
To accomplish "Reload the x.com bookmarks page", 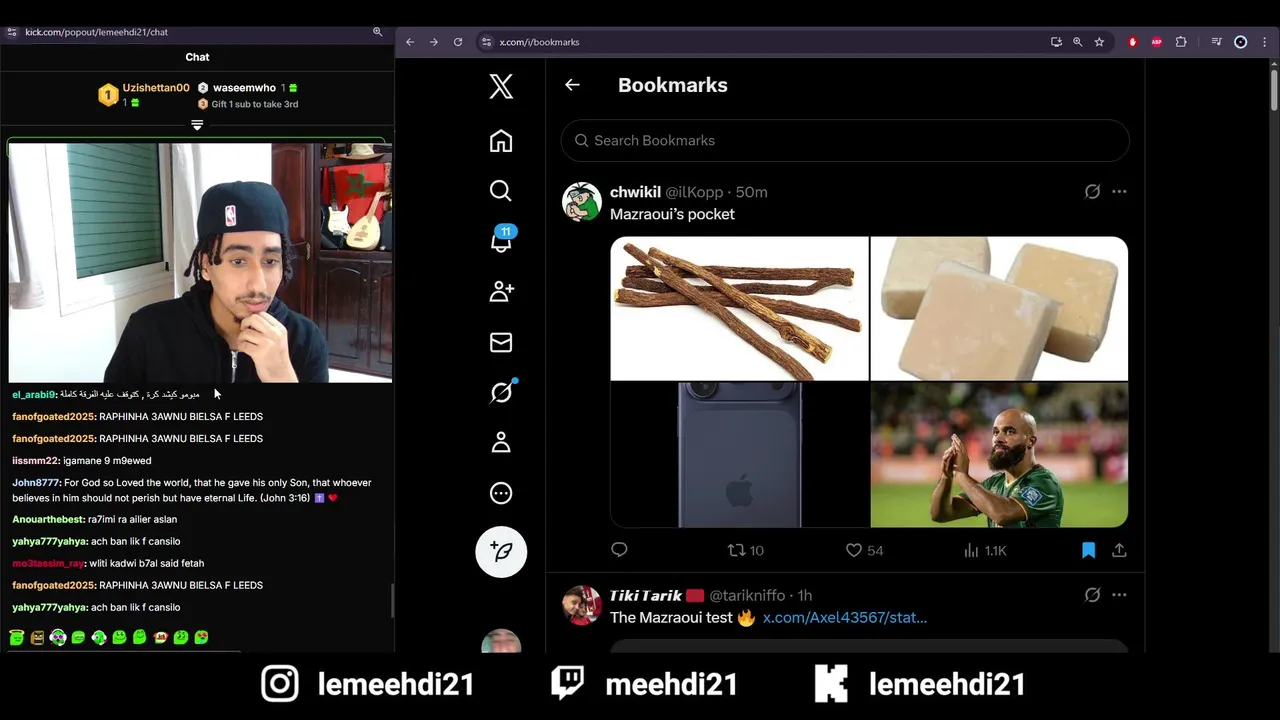I will 458,42.
